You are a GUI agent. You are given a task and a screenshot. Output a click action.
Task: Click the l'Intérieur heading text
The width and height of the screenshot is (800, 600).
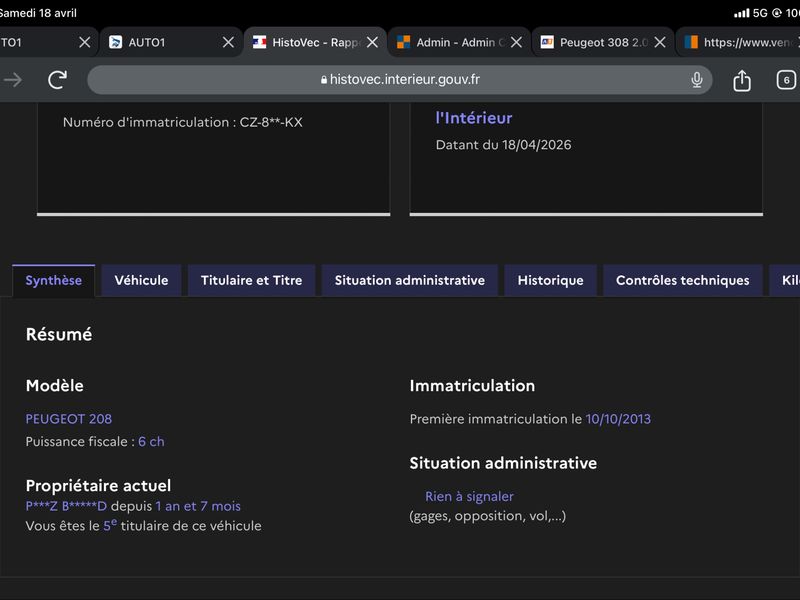[x=474, y=118]
